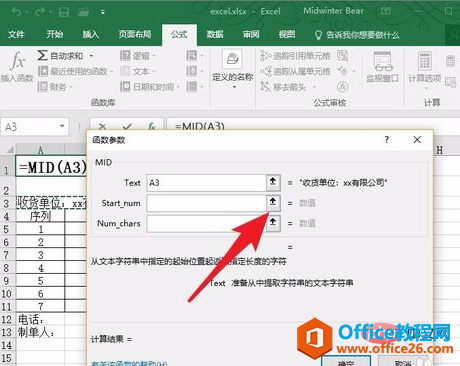Open the 定义的名称 menu
The height and width of the screenshot is (366, 460).
pos(233,70)
